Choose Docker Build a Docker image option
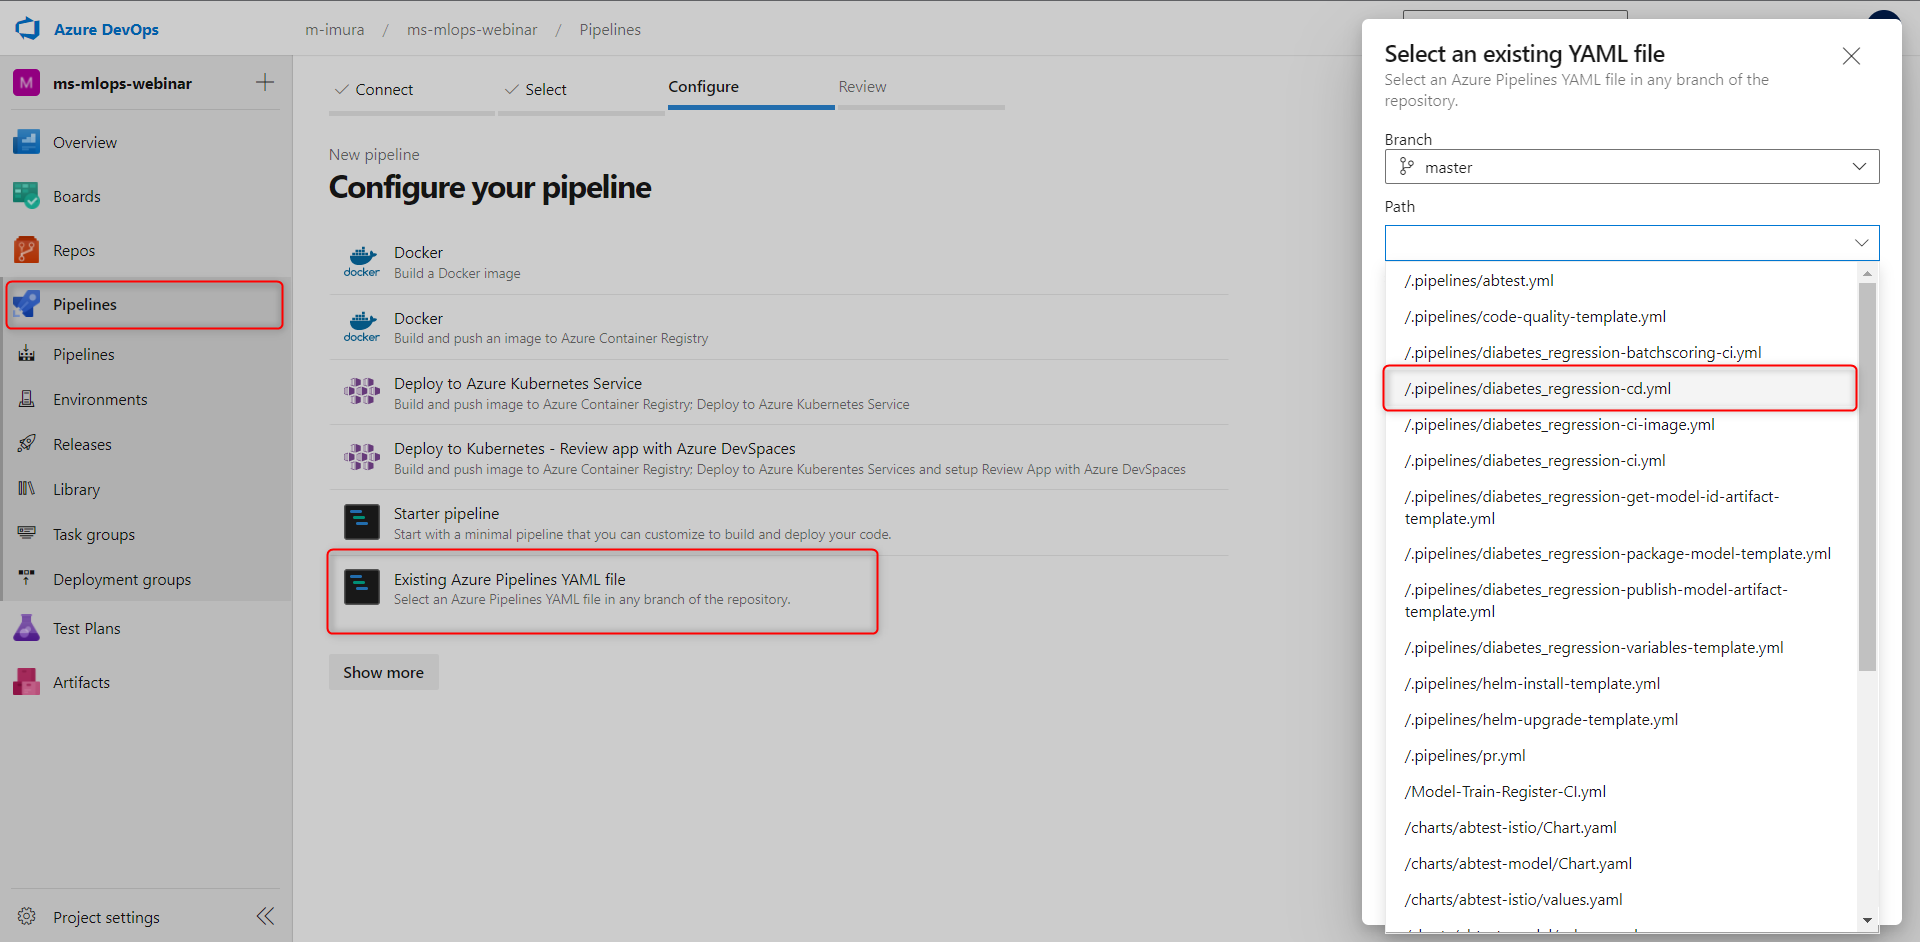This screenshot has width=1920, height=942. pos(779,262)
